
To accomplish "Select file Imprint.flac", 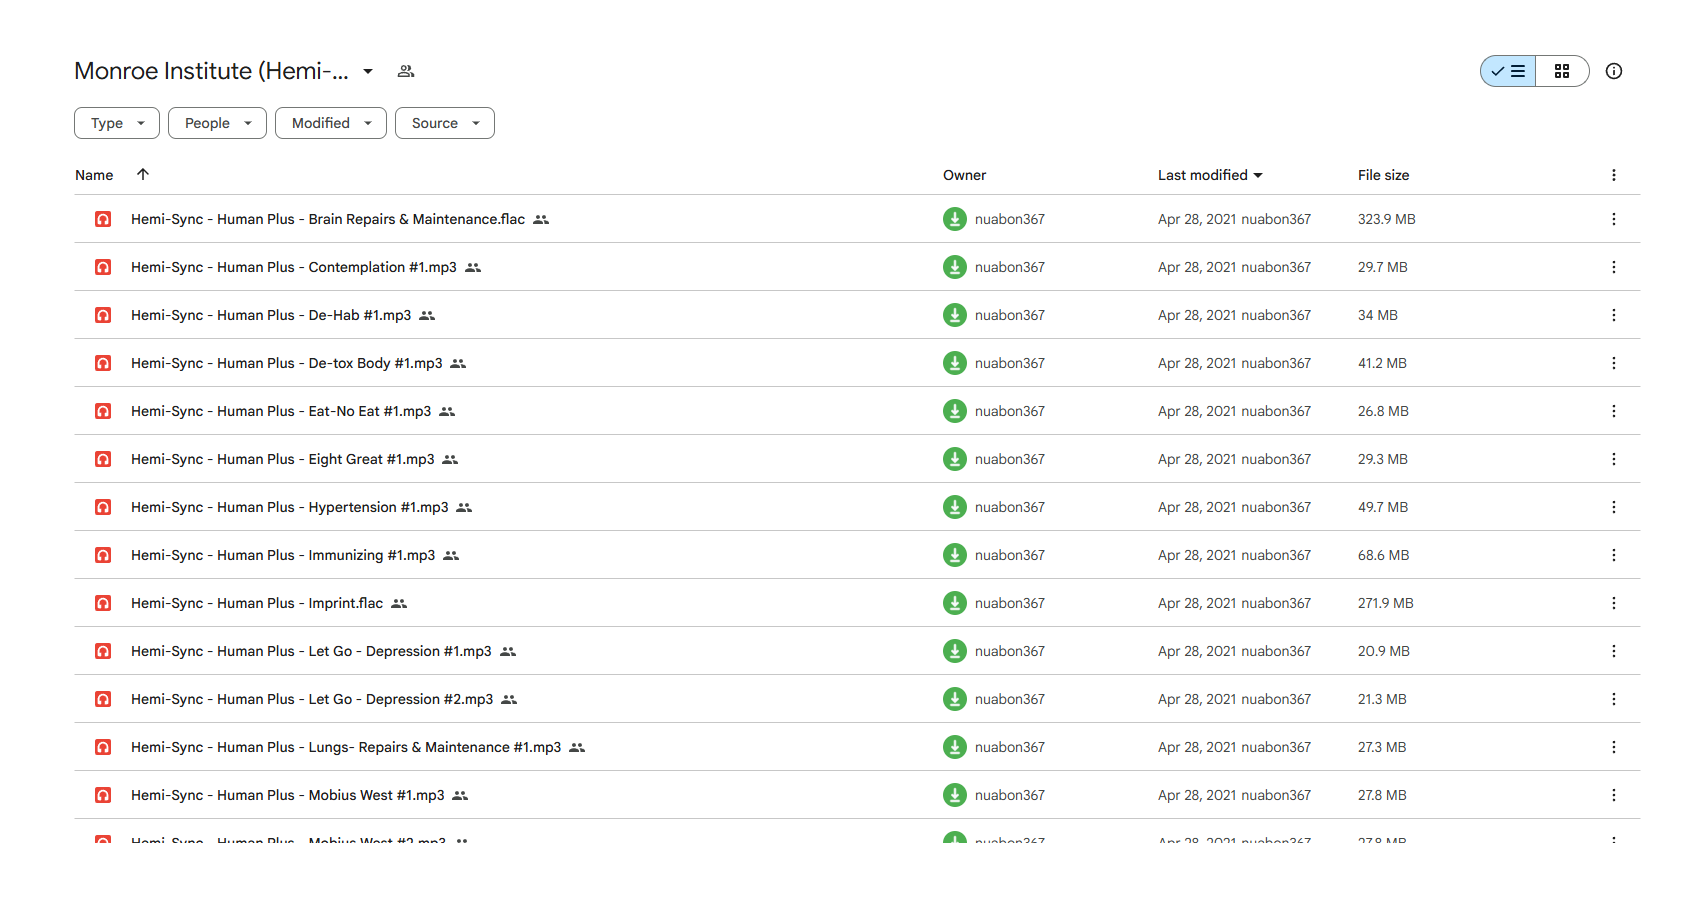I will click(x=857, y=603).
